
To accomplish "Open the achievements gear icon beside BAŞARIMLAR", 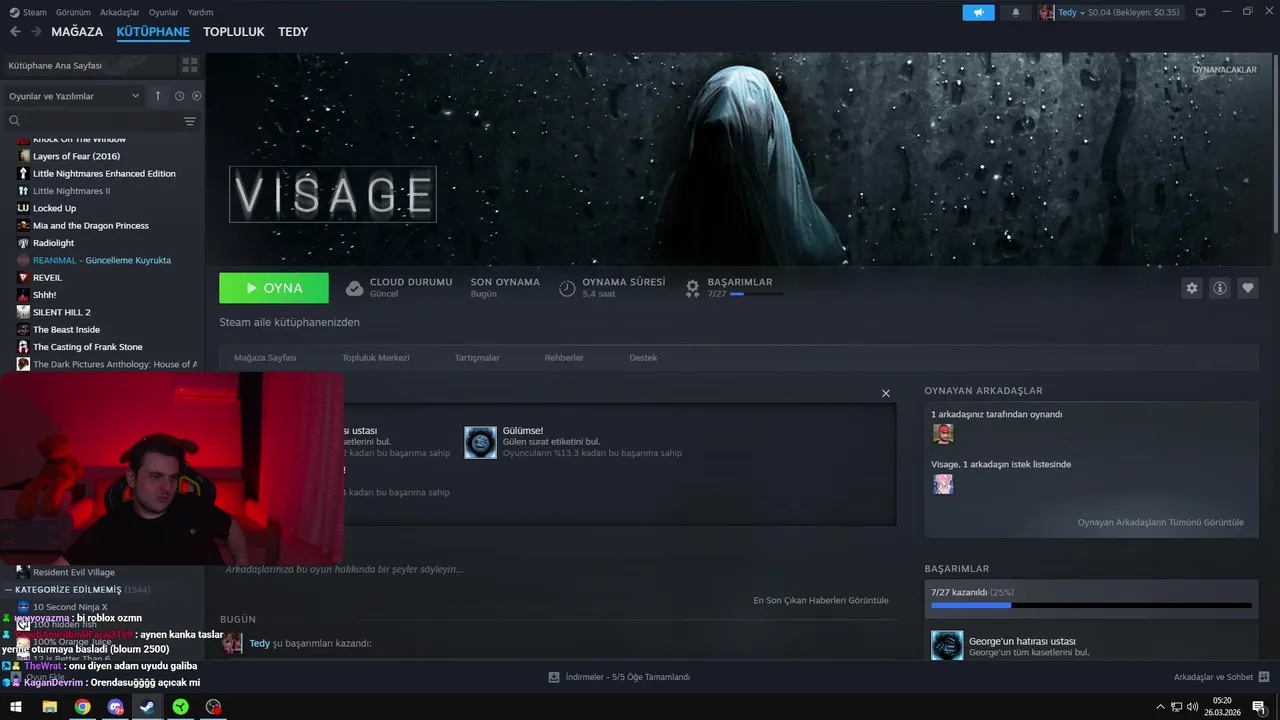I will point(692,288).
